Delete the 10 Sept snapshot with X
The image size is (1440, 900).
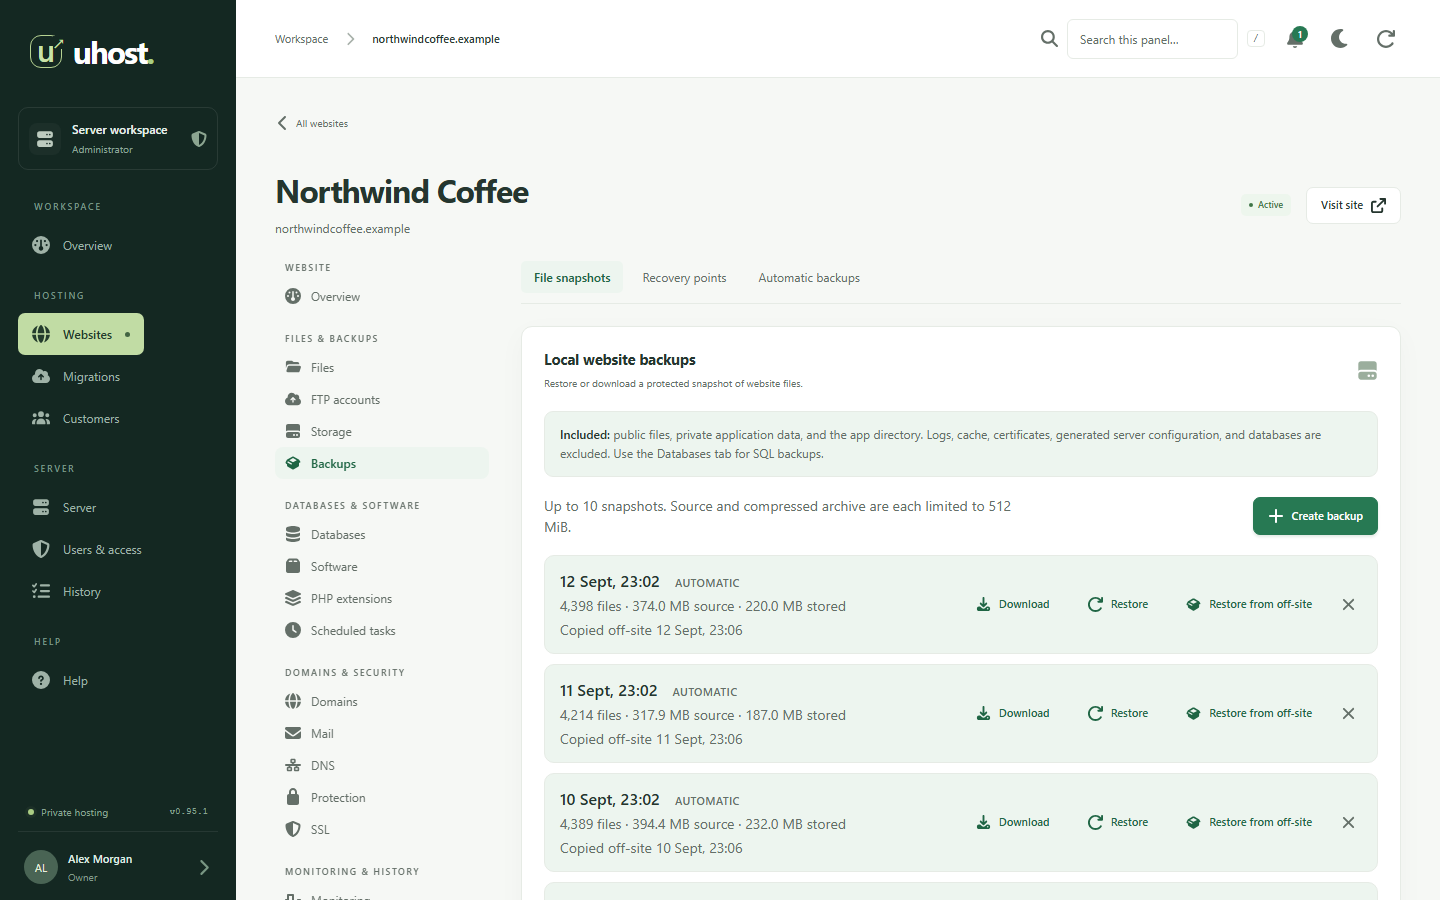[x=1348, y=823]
